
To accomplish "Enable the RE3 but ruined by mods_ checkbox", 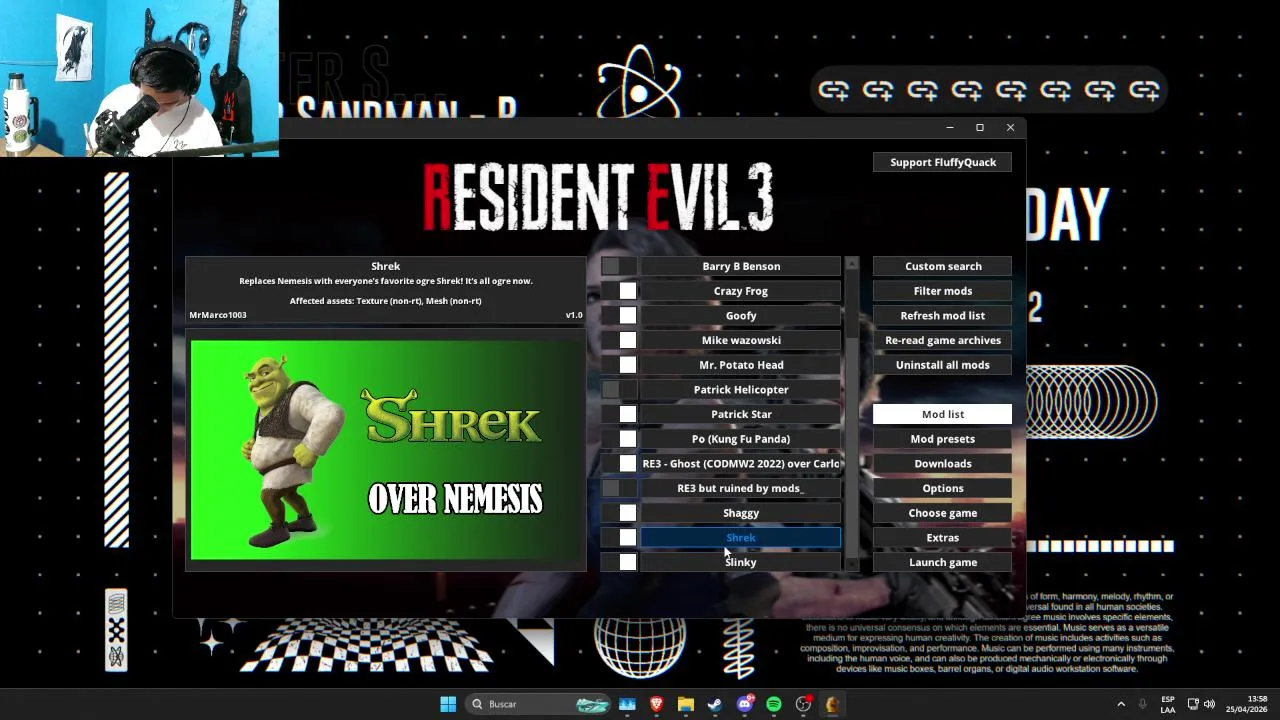I will [x=618, y=488].
